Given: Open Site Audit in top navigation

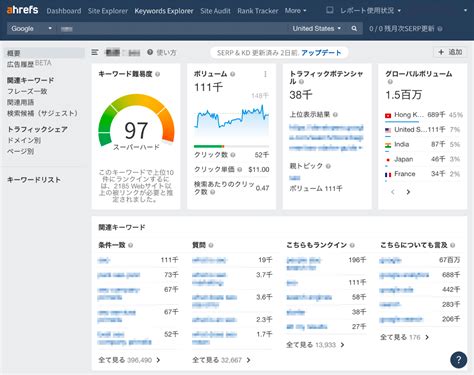Looking at the screenshot, I should point(215,11).
